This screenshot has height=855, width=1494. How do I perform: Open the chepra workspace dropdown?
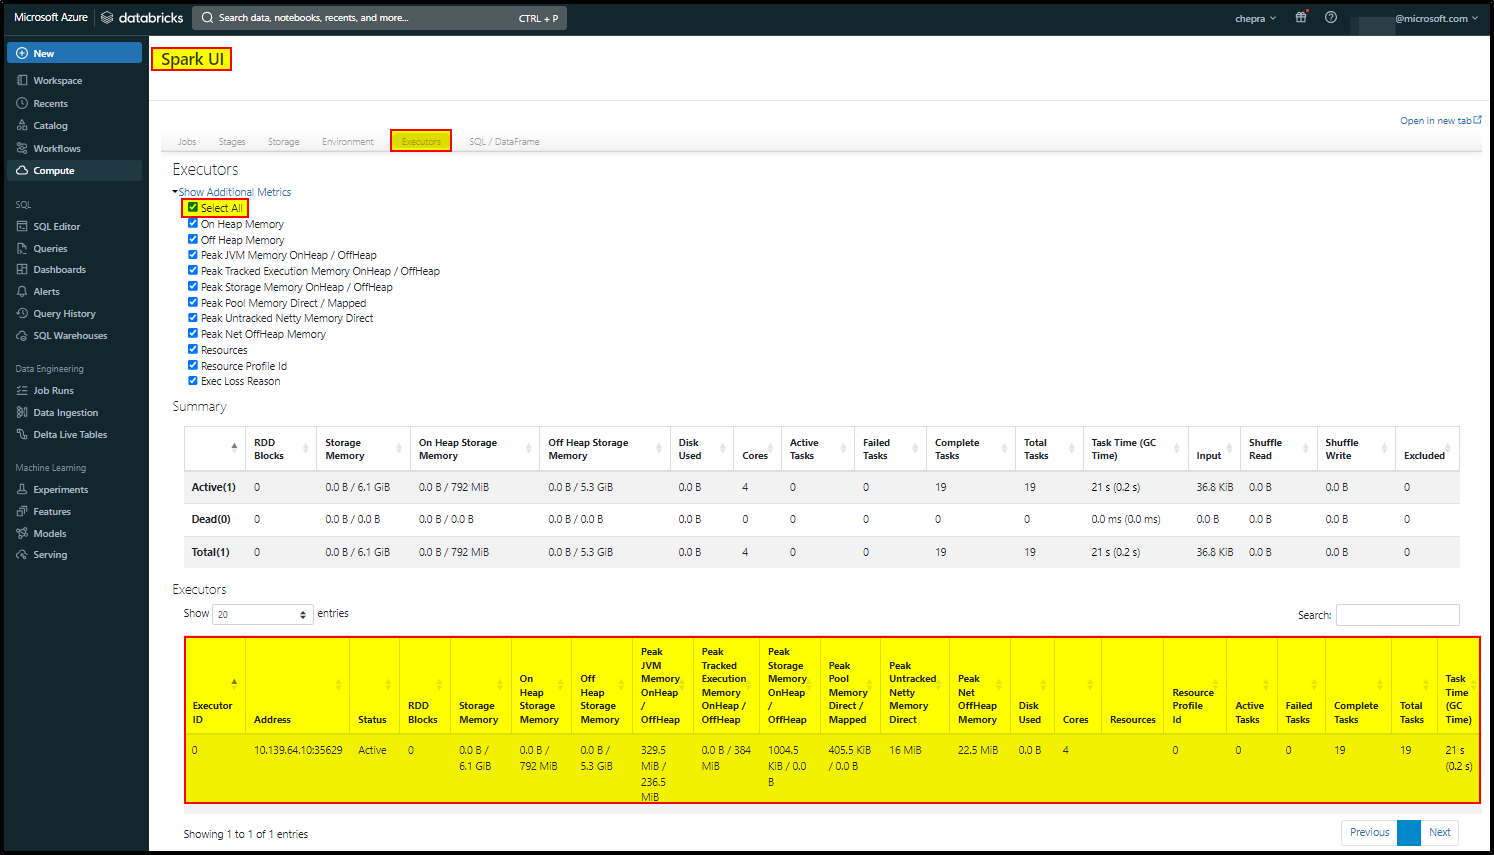1255,18
